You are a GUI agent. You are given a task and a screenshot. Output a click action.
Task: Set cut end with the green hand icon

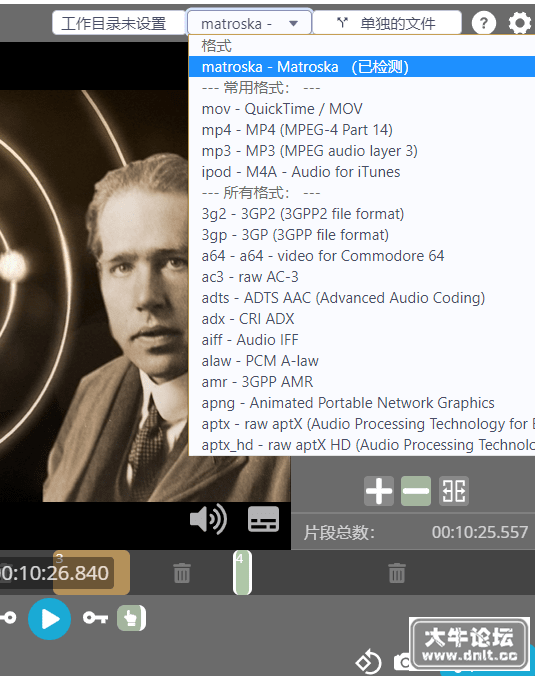(131, 619)
